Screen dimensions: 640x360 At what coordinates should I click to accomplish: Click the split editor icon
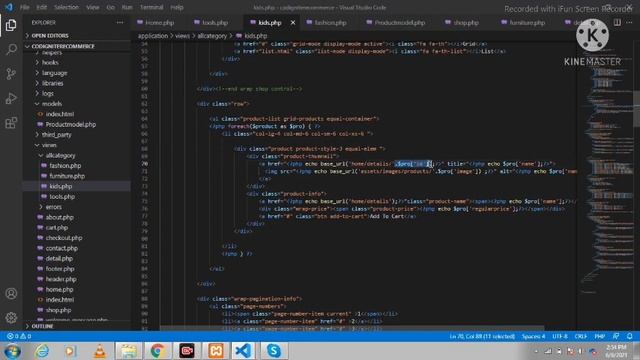[617, 22]
